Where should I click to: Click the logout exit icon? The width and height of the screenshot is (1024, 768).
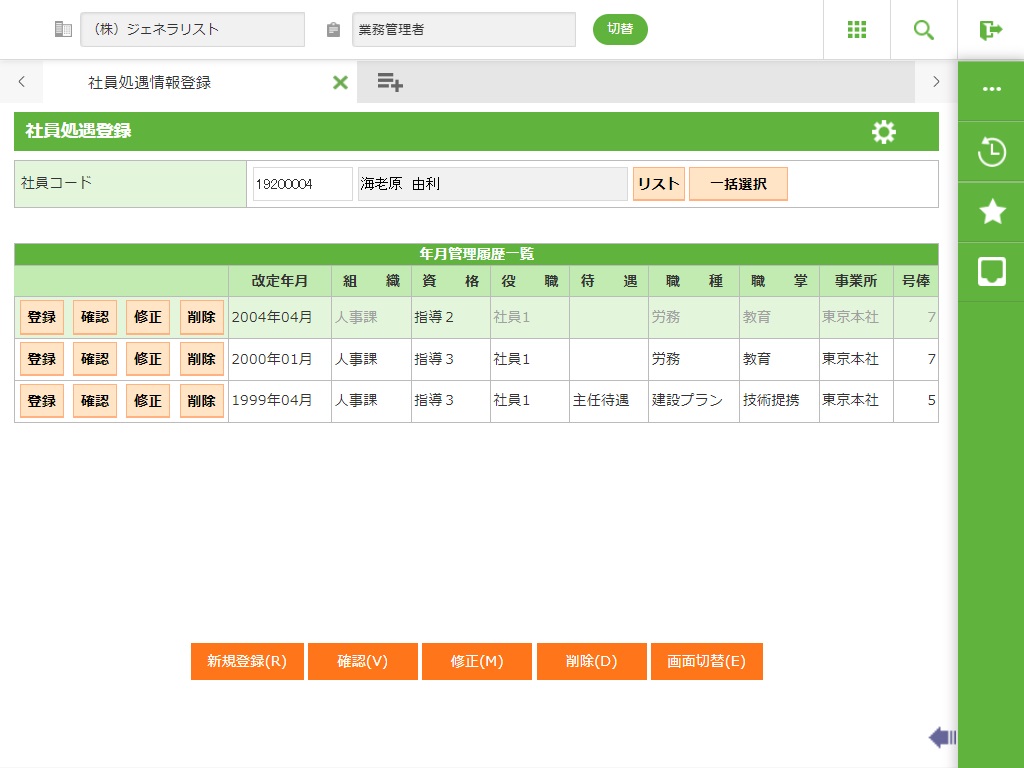click(990, 30)
